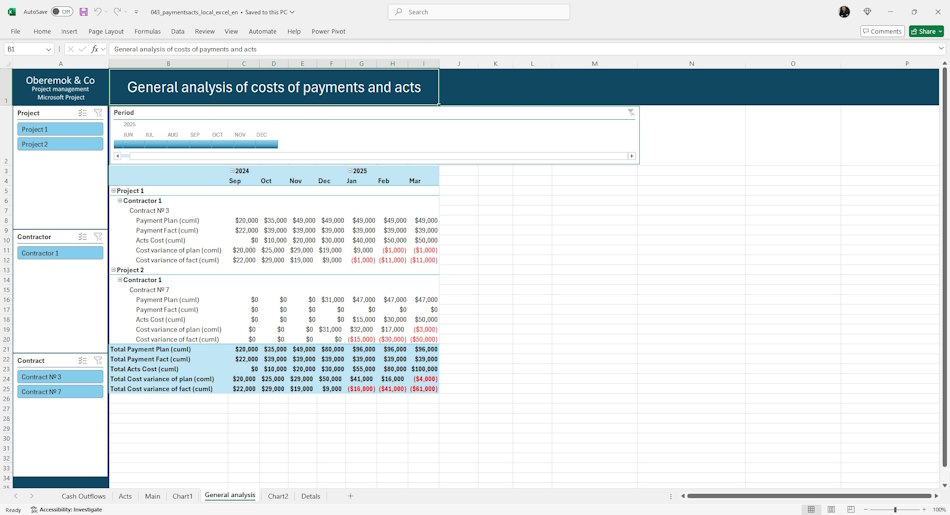Click the green Share button
The width and height of the screenshot is (950, 515).
point(926,31)
